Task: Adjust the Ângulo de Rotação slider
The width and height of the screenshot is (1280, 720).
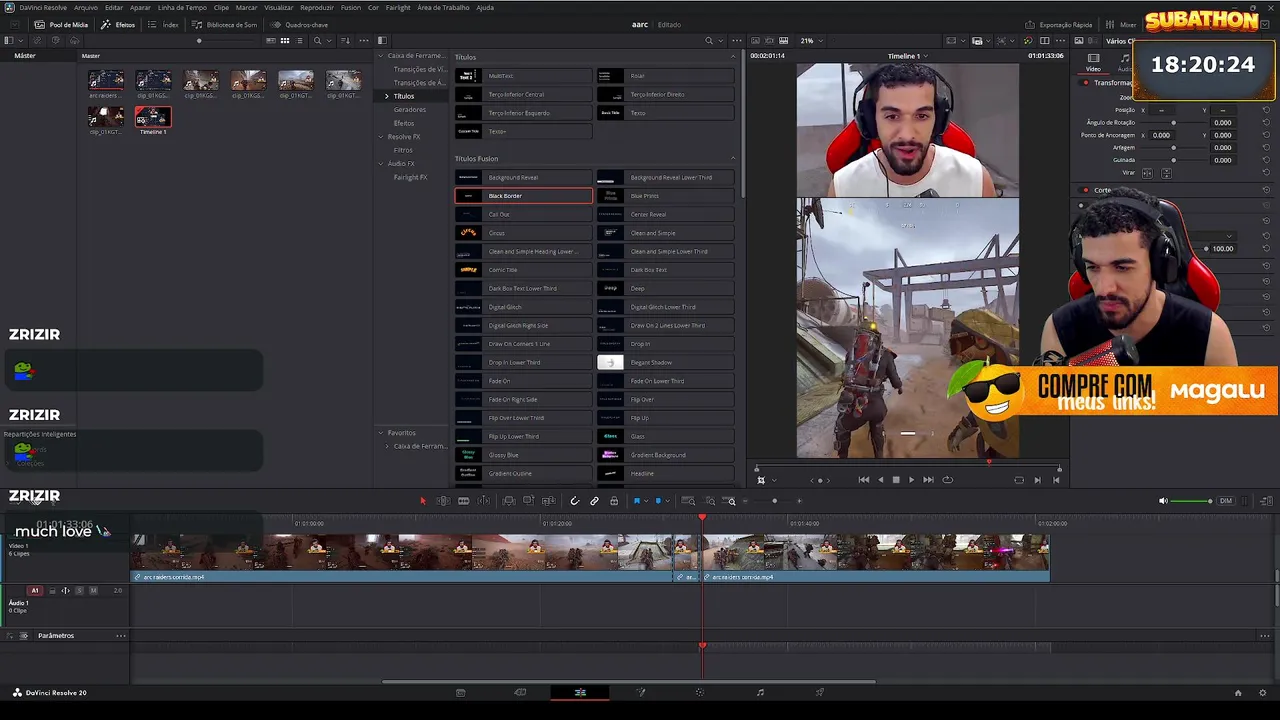Action: tap(1174, 123)
